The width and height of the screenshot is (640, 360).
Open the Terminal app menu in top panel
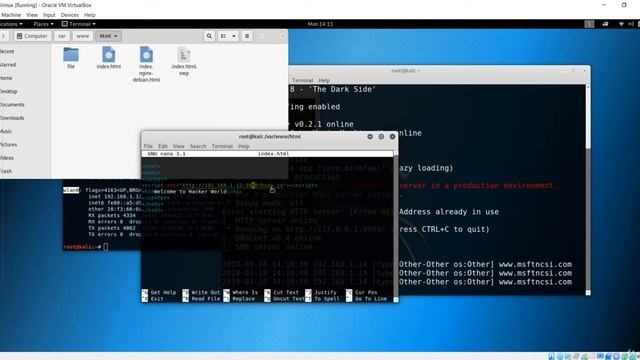tap(79, 24)
